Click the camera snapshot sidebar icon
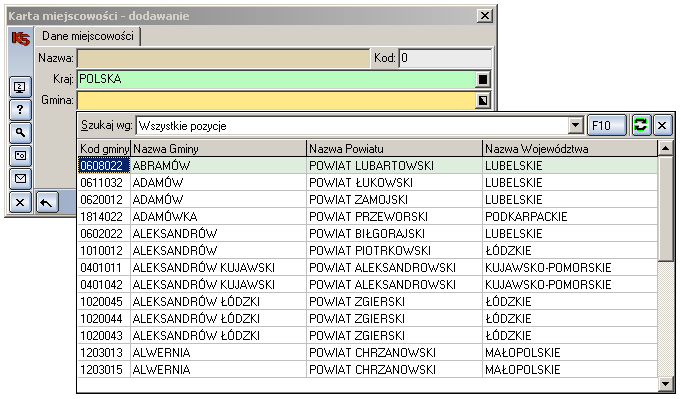Viewport: 681px width, 399px height. (x=20, y=156)
